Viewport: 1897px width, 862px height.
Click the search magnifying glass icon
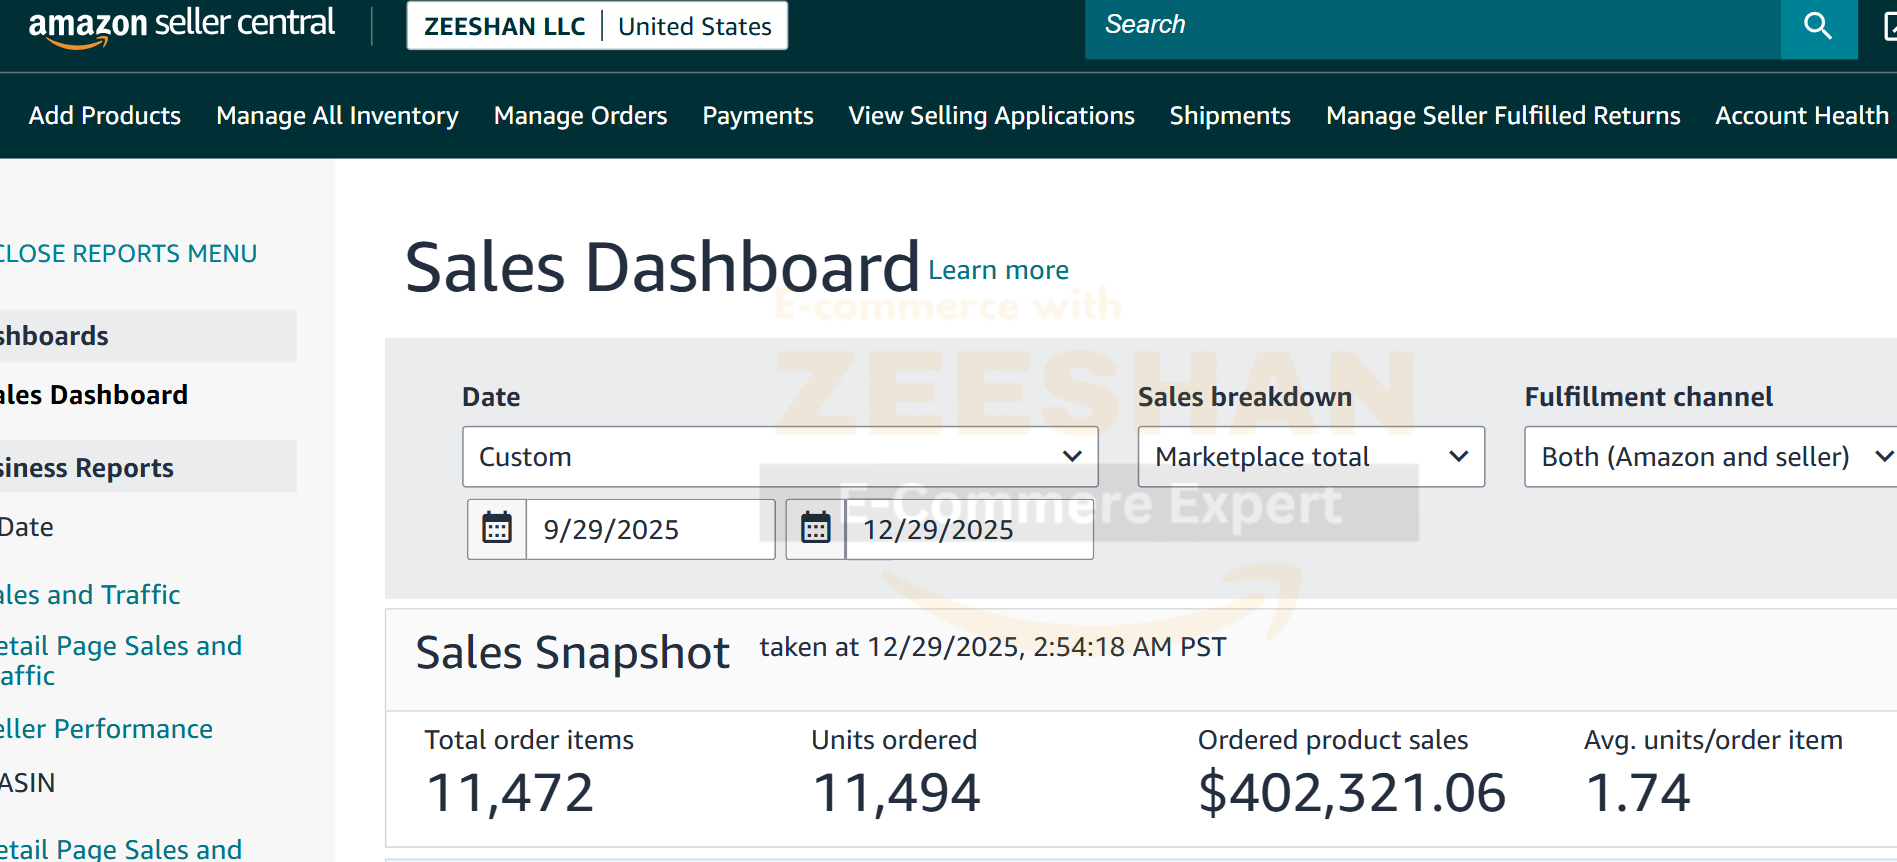[x=1817, y=27]
